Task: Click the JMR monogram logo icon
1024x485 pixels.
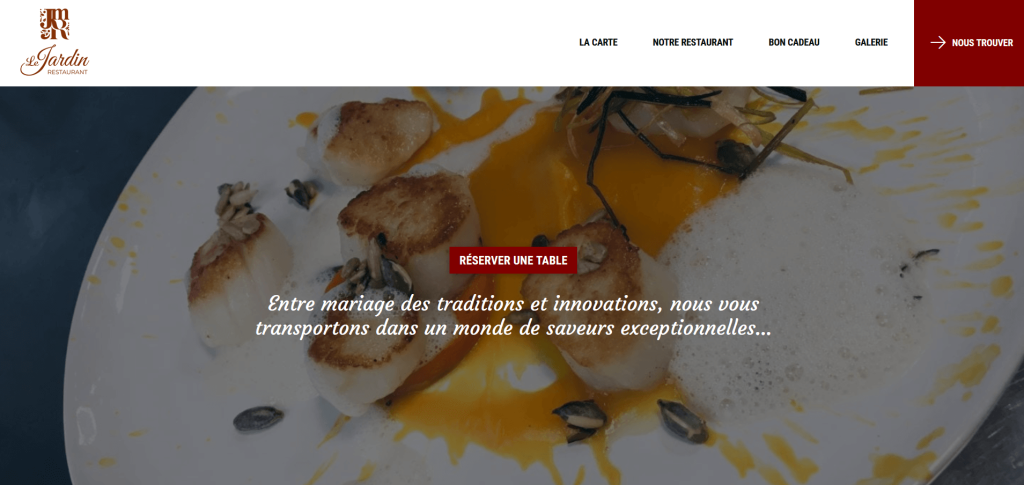Action: (55, 24)
